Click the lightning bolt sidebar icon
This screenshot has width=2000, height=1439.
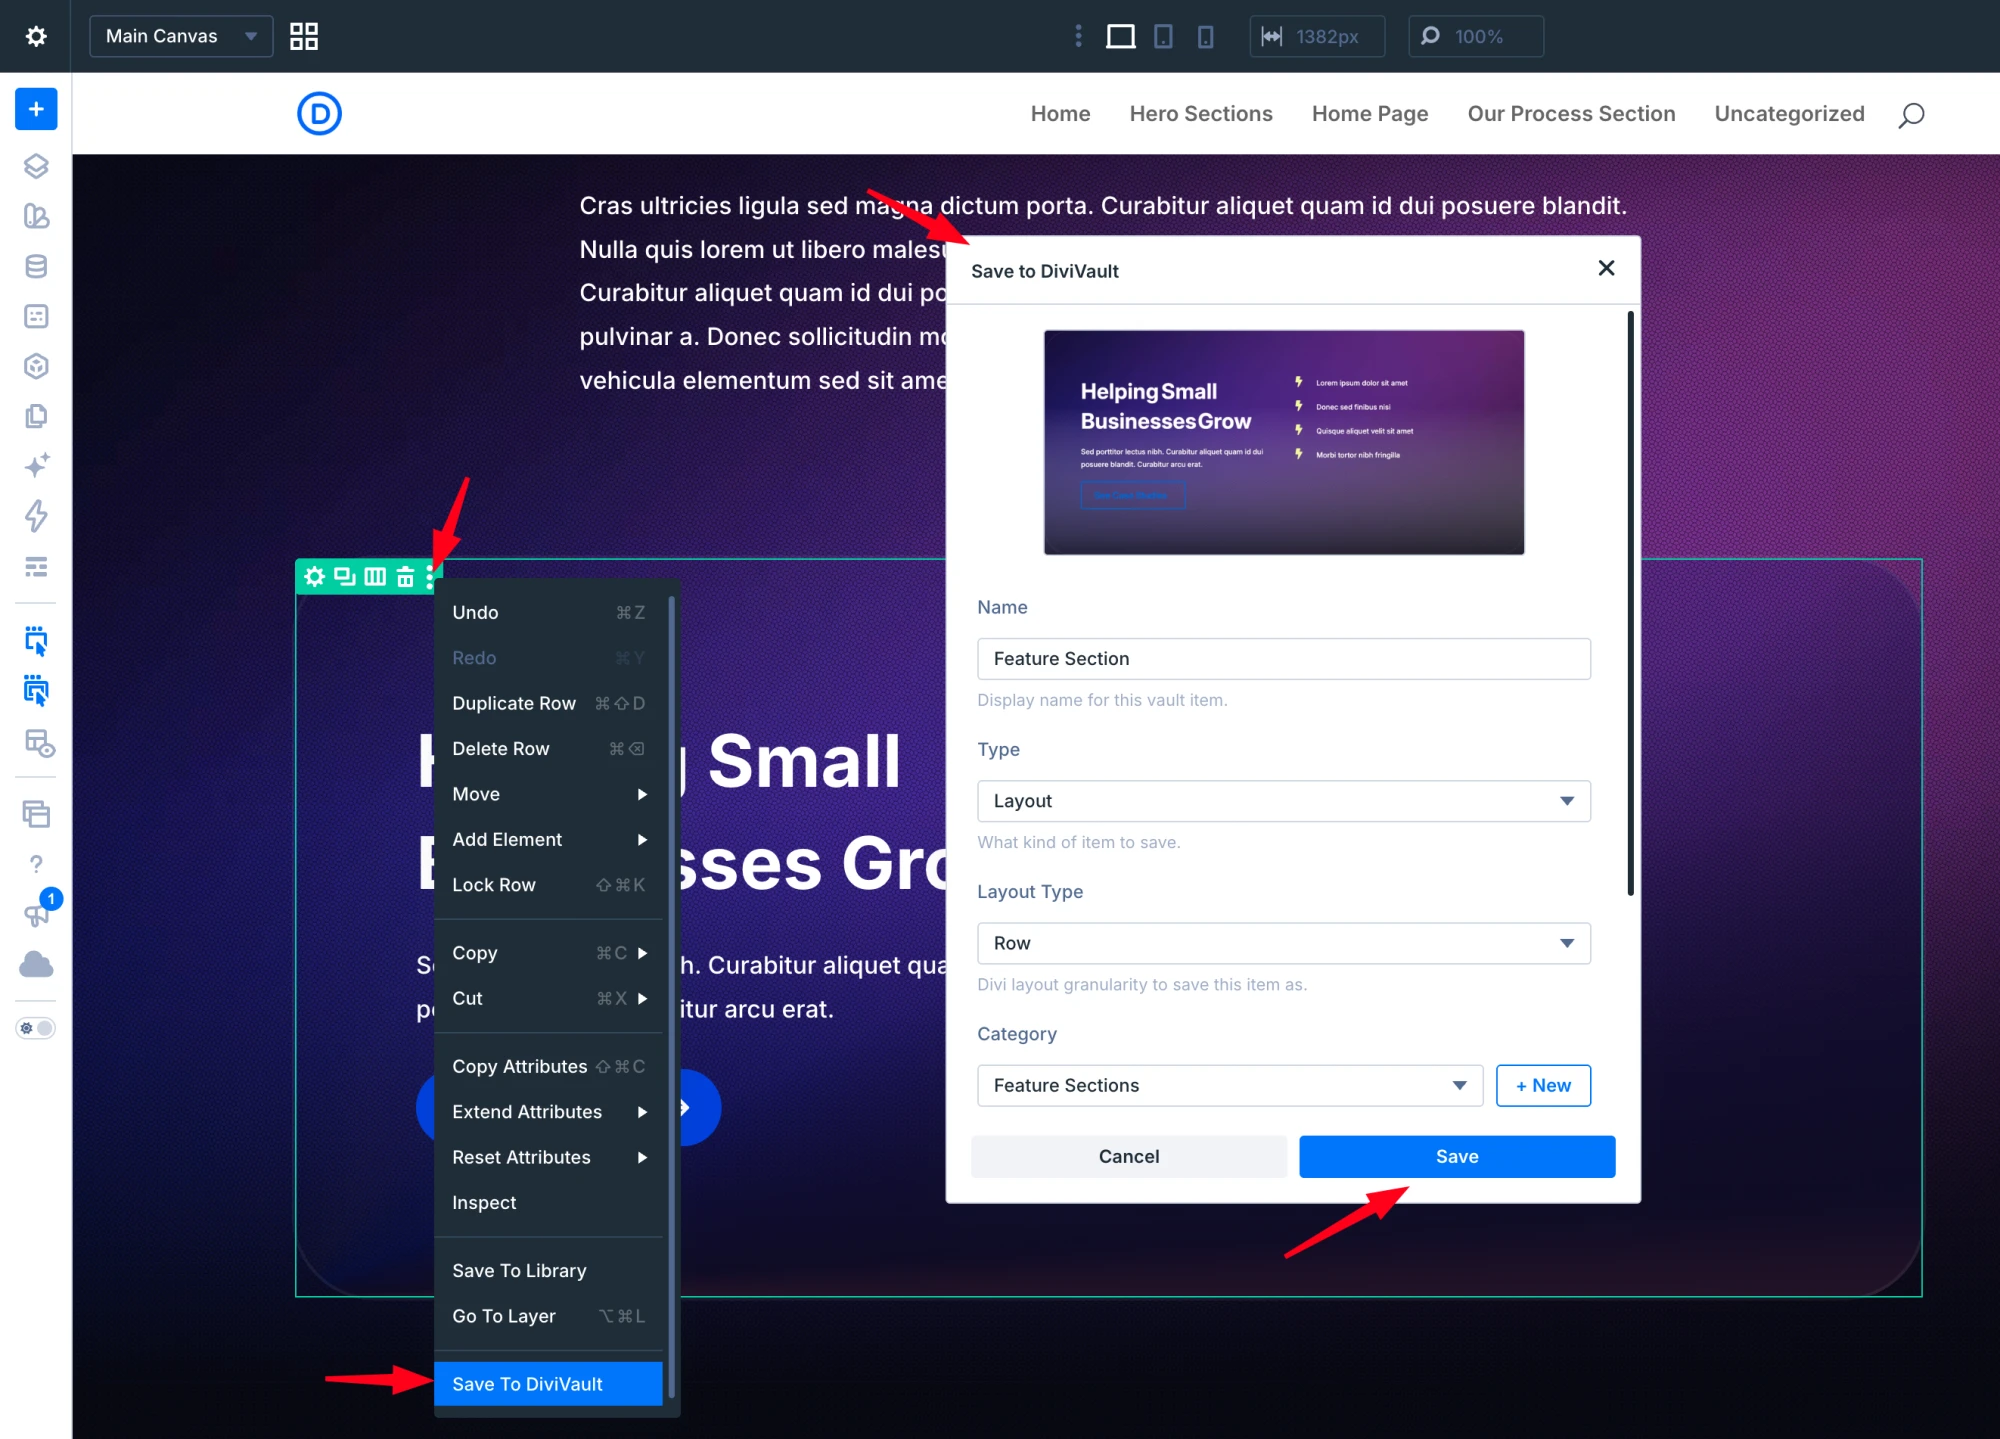pyautogui.click(x=36, y=516)
